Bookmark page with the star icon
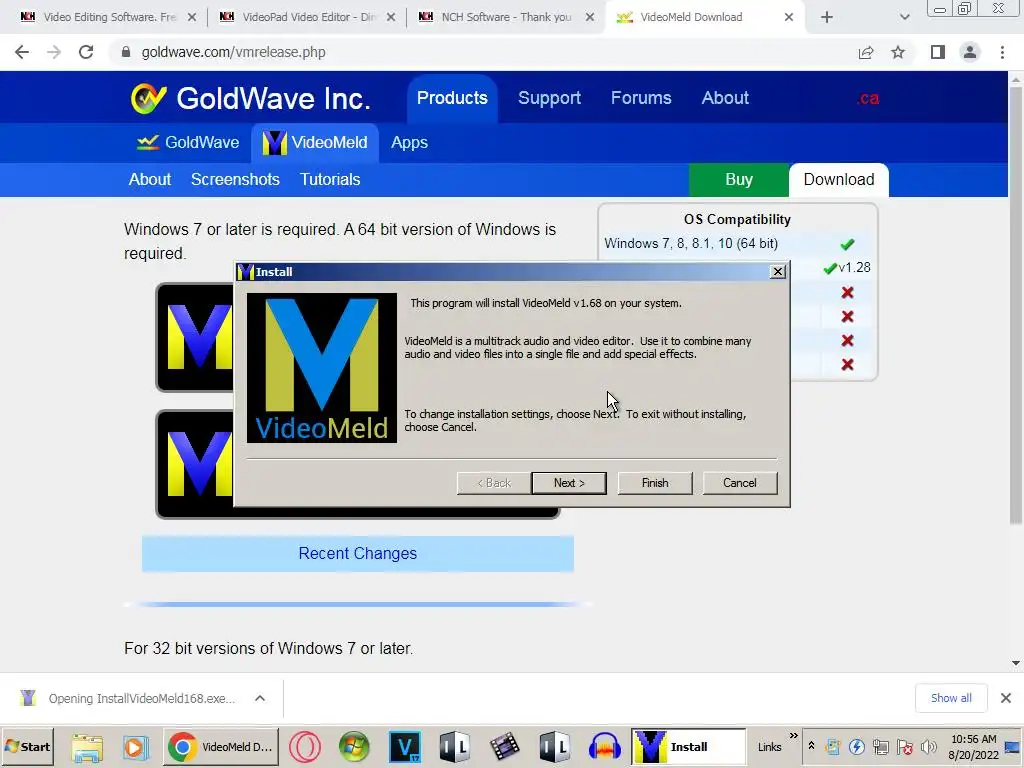Screen dimensions: 1024x768 pyautogui.click(x=898, y=52)
